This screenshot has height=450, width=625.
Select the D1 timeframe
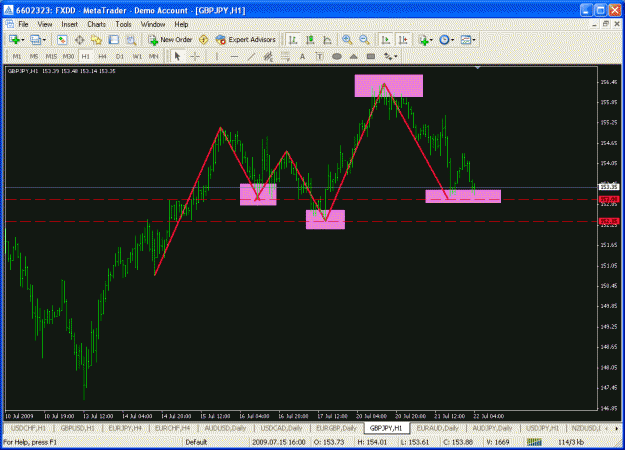[120, 57]
